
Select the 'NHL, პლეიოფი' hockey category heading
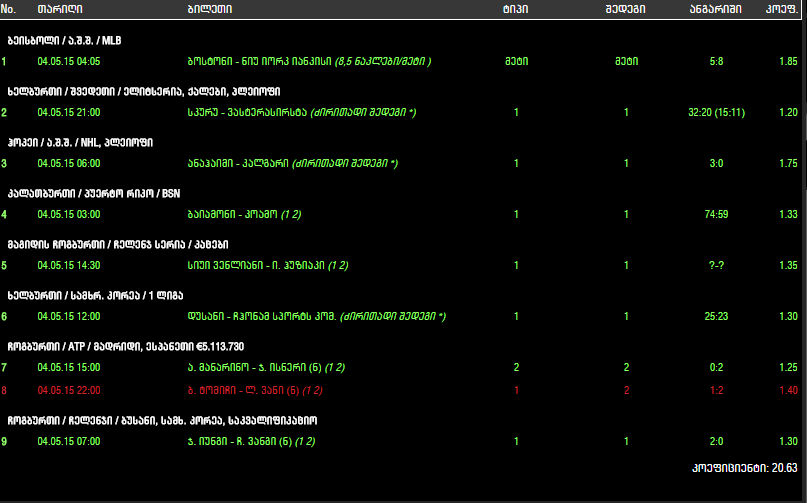(x=80, y=143)
